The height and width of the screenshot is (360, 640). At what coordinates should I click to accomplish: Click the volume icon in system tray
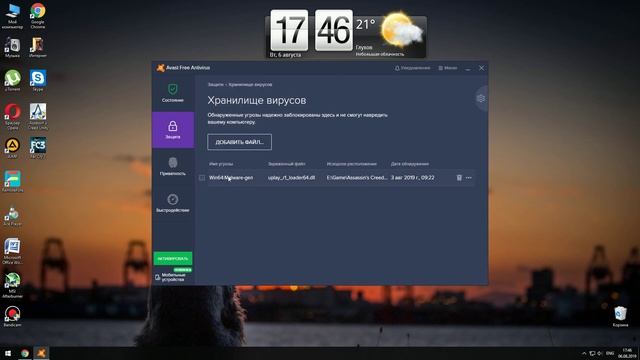(x=600, y=353)
